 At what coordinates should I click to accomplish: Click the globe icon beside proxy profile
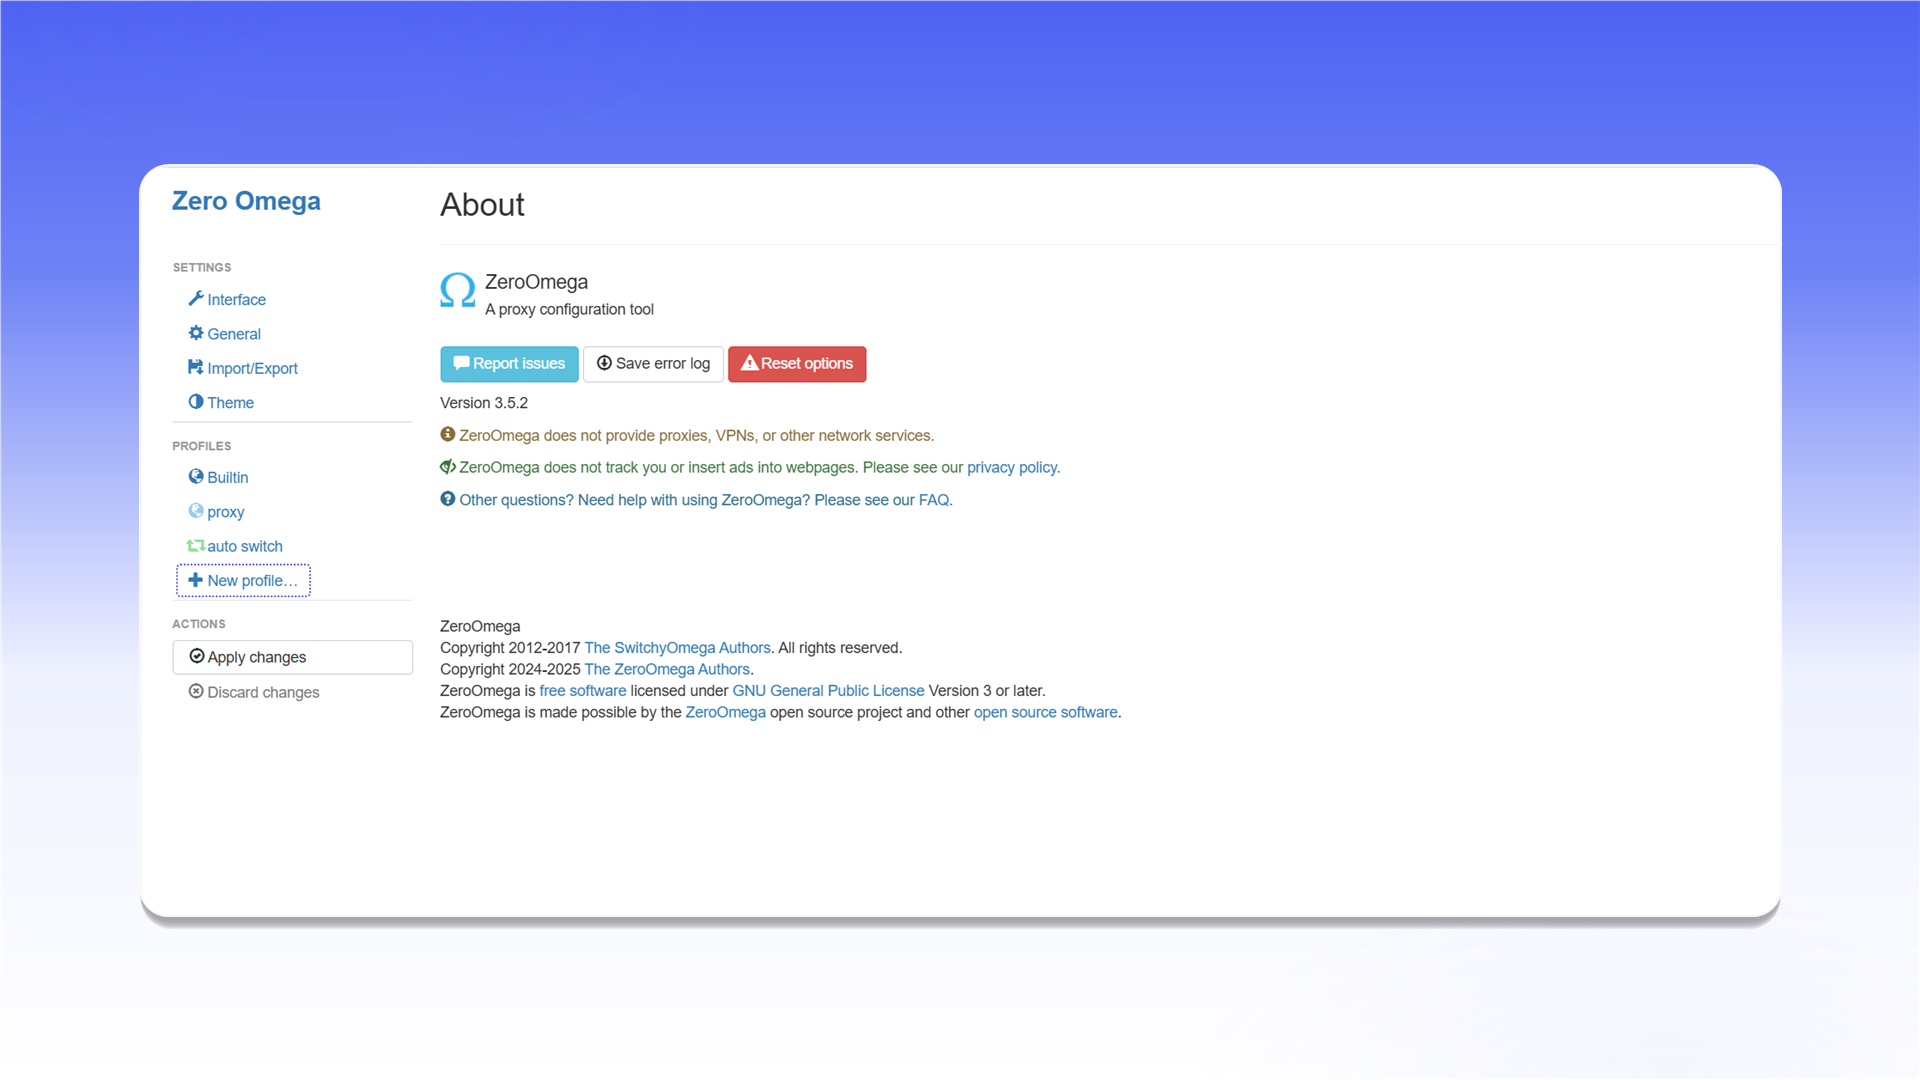[196, 511]
